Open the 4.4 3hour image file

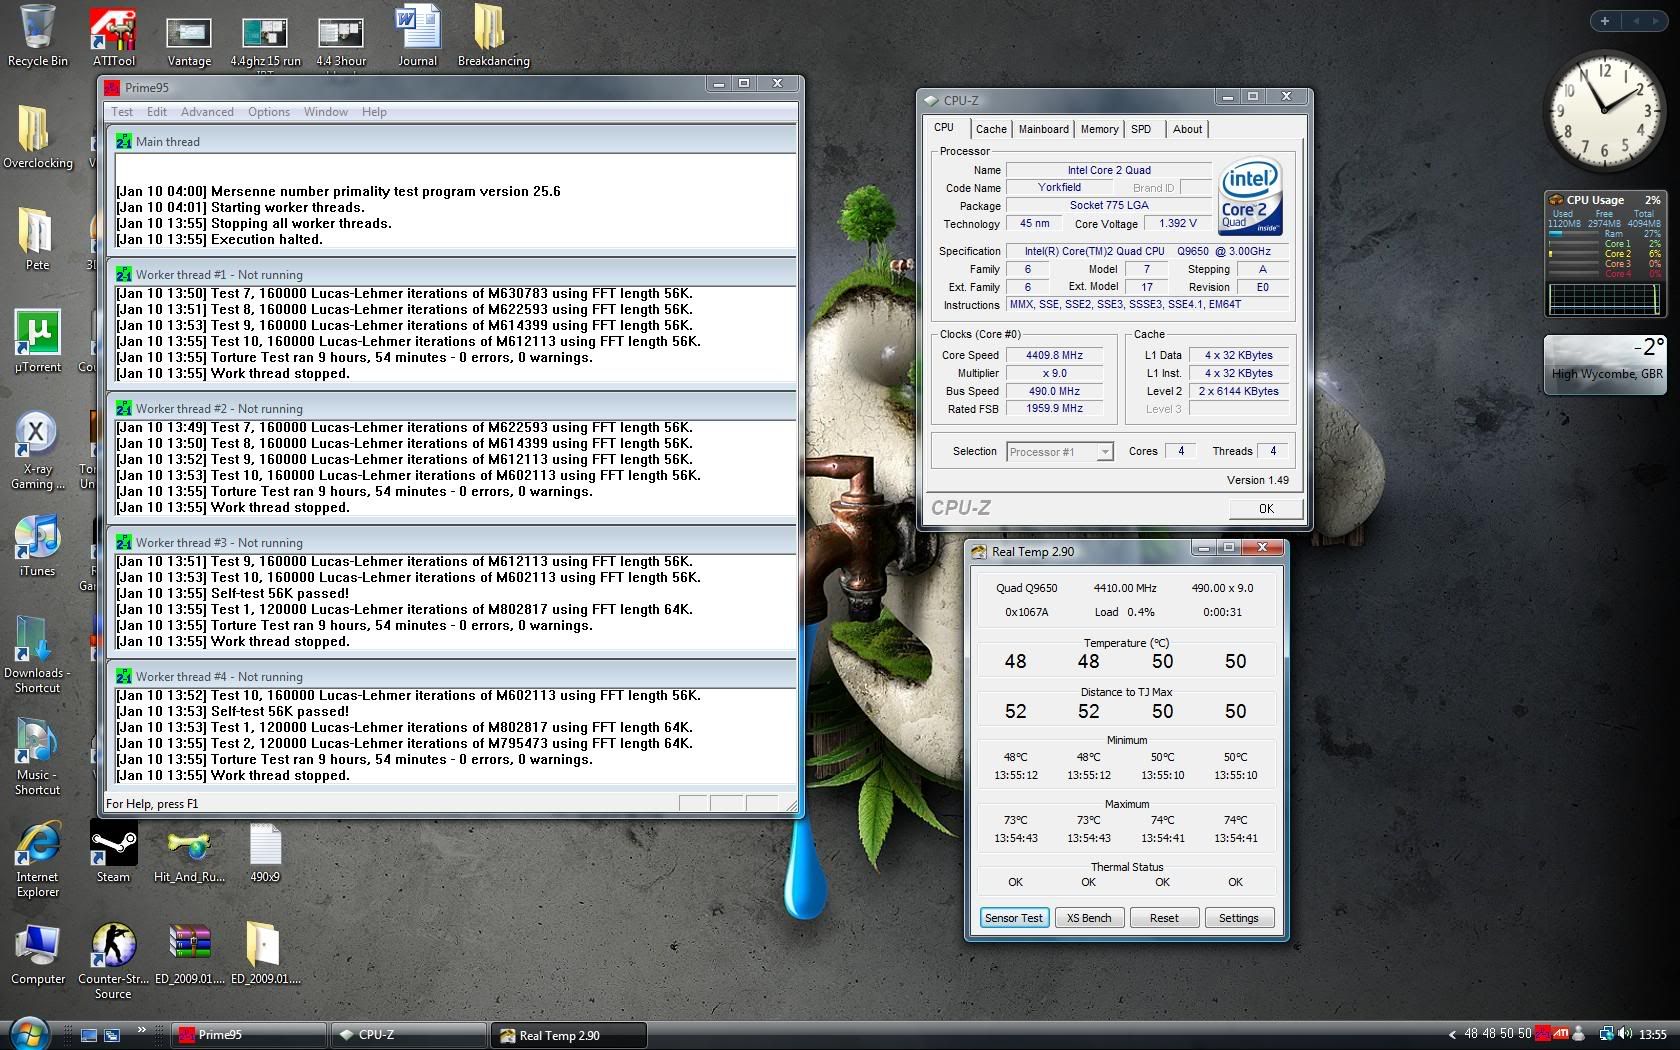[x=341, y=43]
